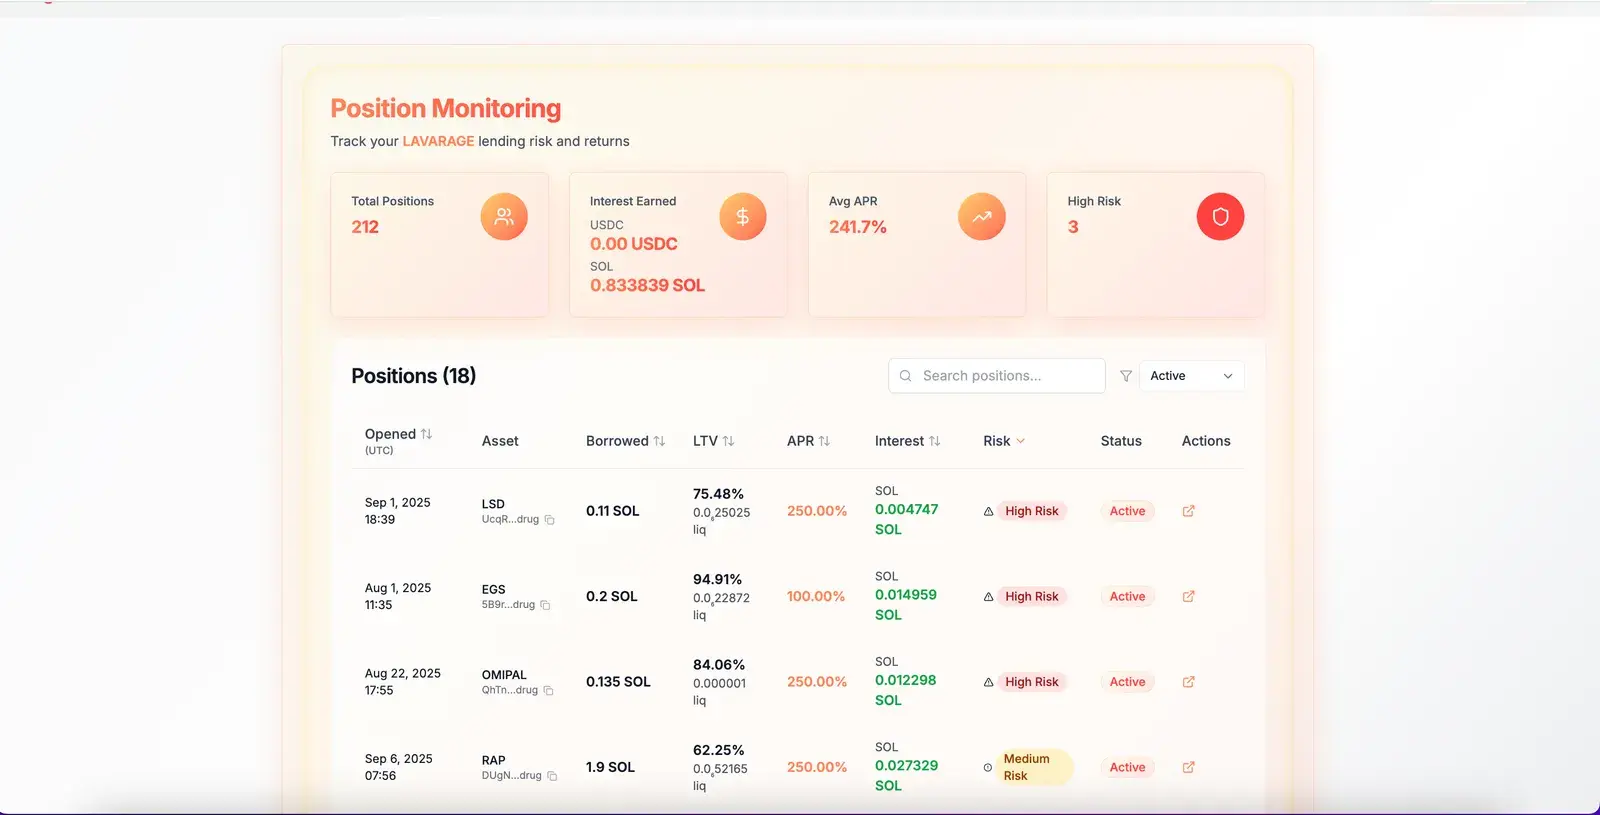Click High Risk badge in LSD row
1600x815 pixels.
tap(1032, 511)
